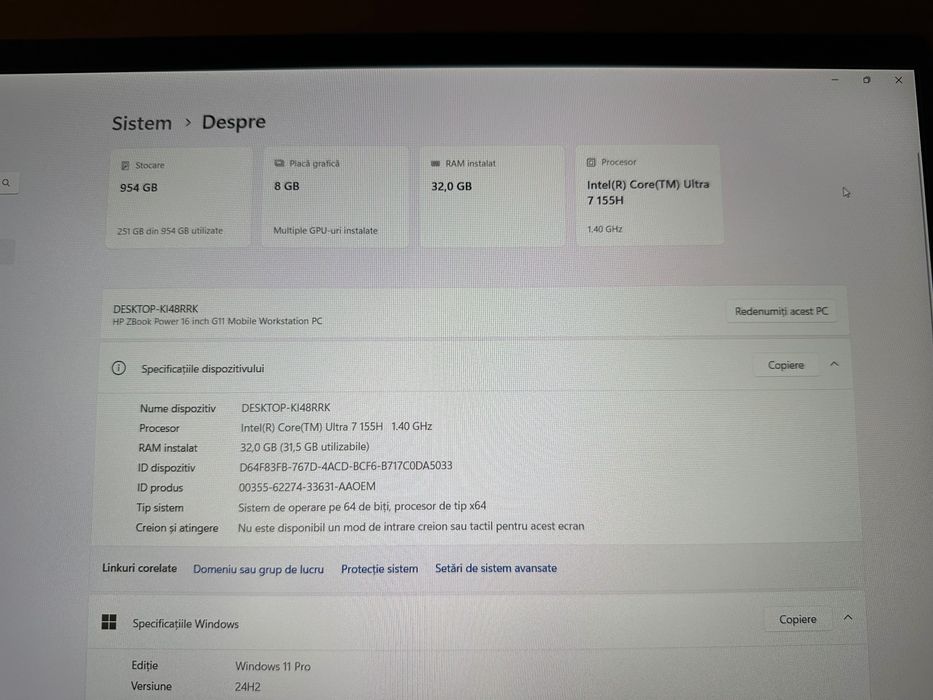The width and height of the screenshot is (933, 700).
Task: Select device name value DESKTOP-KI48RRK in specs
Action: coord(286,408)
